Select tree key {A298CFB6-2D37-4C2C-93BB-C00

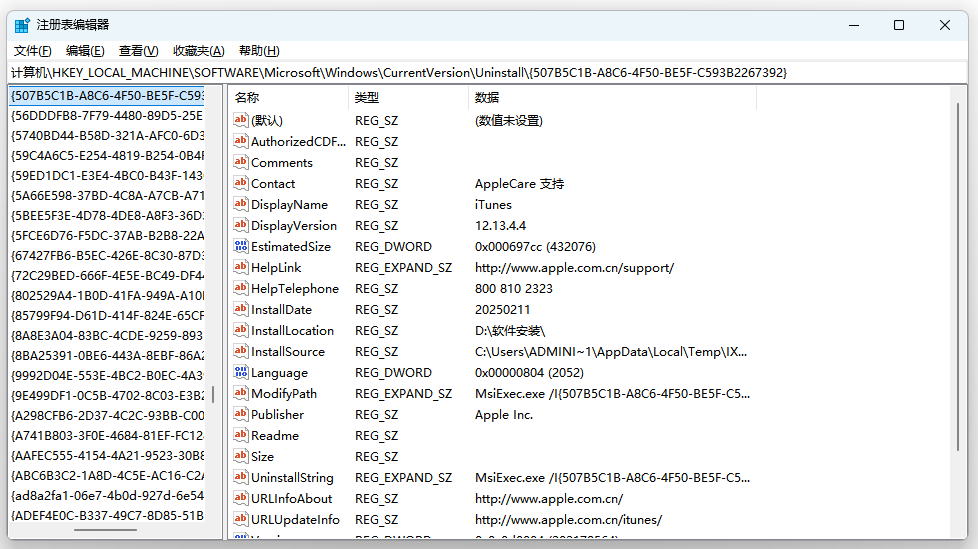[107, 415]
